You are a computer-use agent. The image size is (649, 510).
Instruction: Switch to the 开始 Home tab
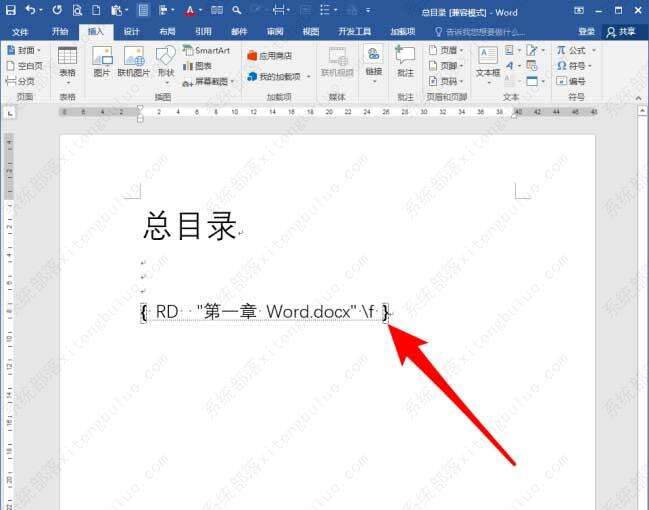pos(60,31)
